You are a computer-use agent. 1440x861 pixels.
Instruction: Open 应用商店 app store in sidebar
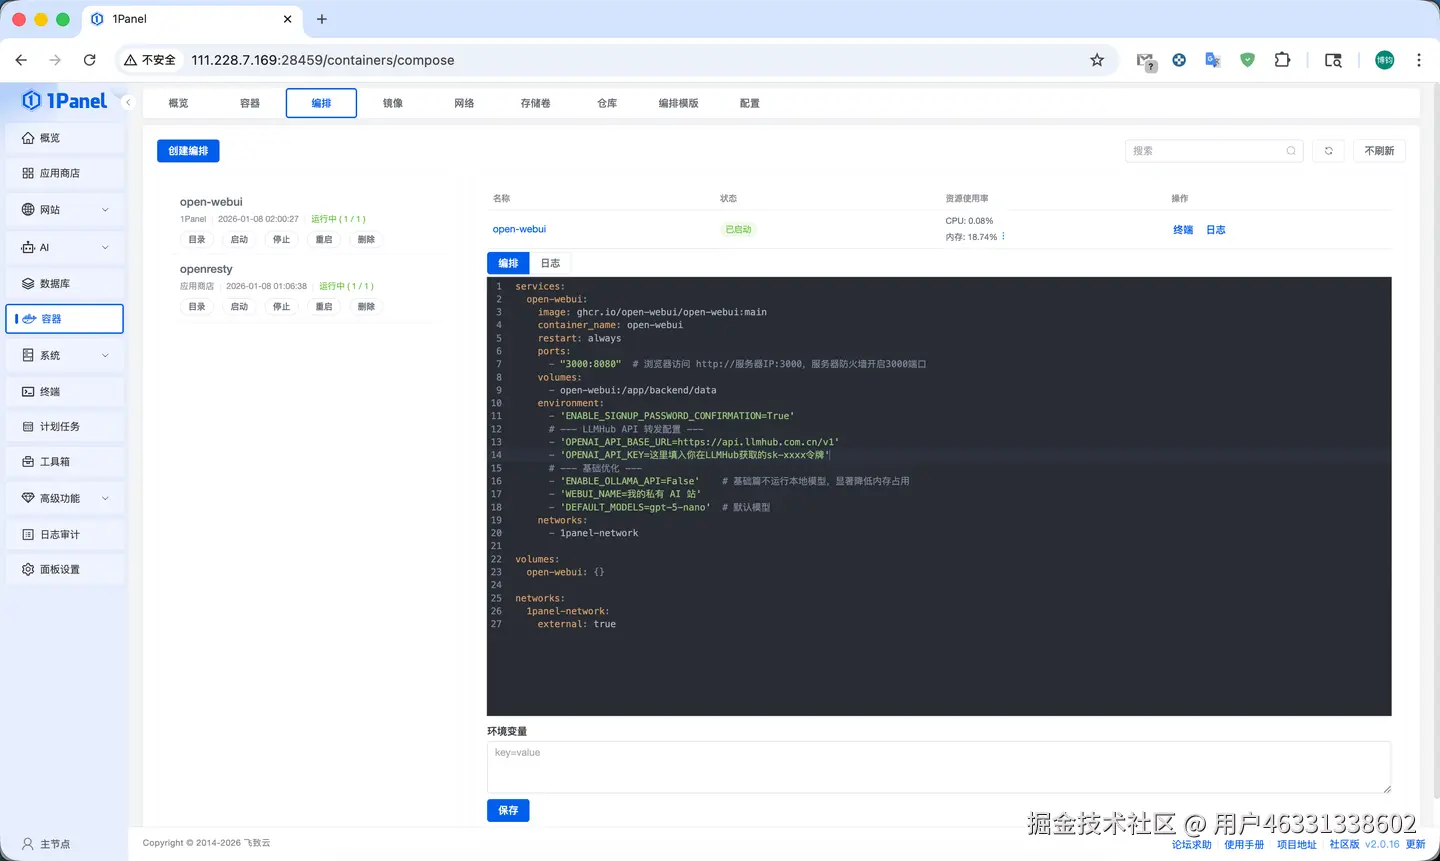pyautogui.click(x=65, y=173)
